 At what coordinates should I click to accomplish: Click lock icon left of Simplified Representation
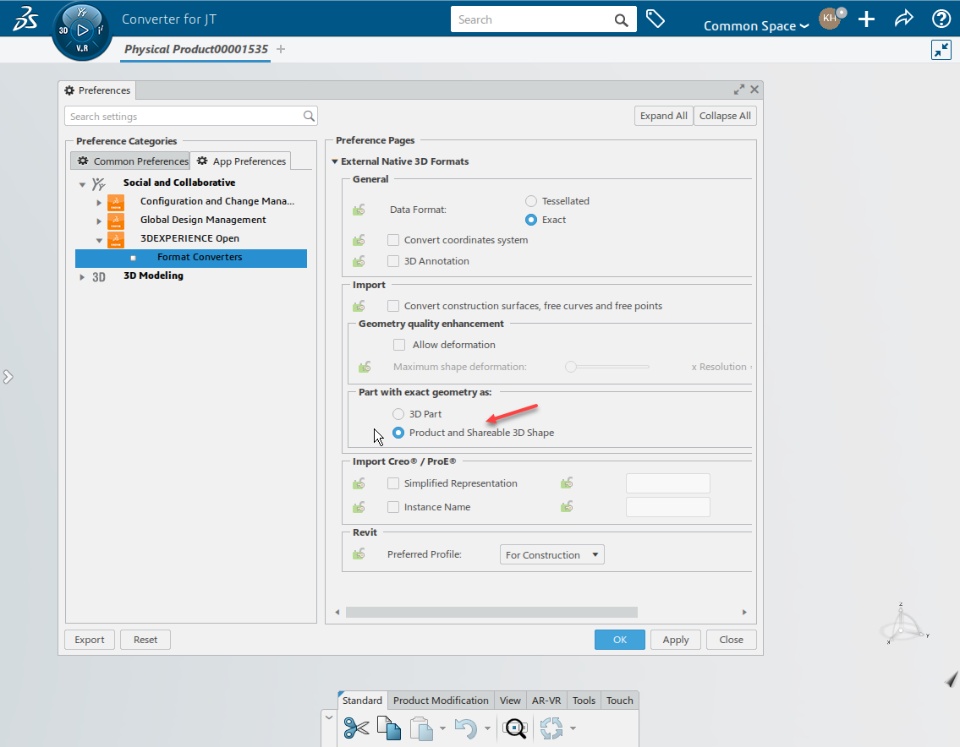click(x=359, y=484)
